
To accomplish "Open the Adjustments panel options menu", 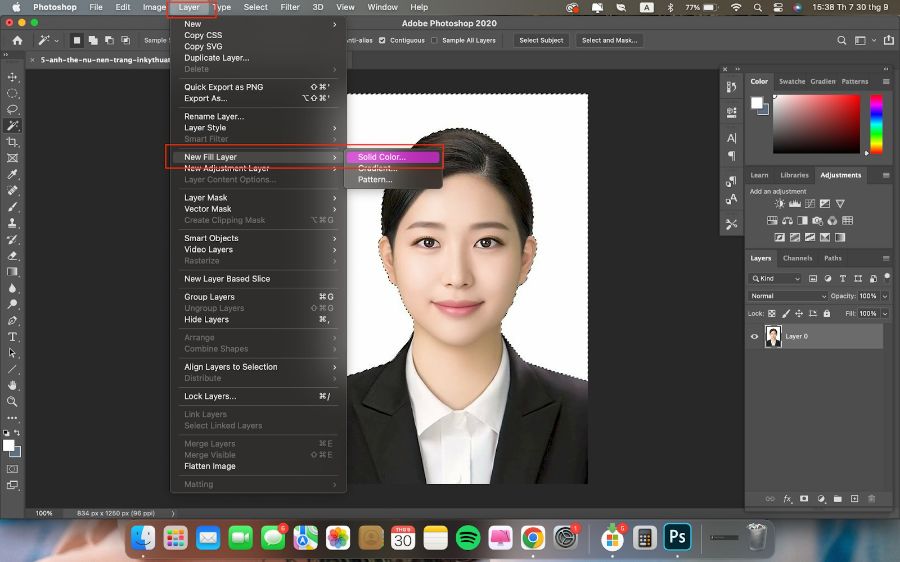I will [x=886, y=175].
